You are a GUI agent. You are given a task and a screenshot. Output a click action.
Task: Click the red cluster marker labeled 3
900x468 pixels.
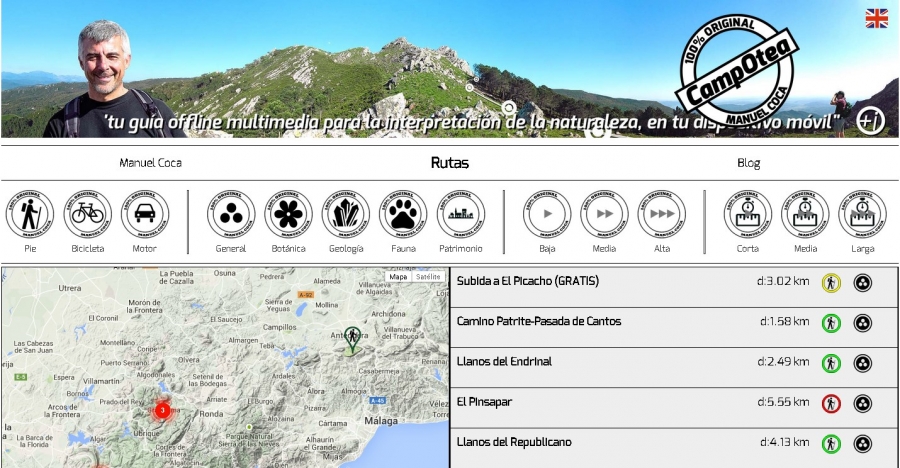(x=162, y=410)
